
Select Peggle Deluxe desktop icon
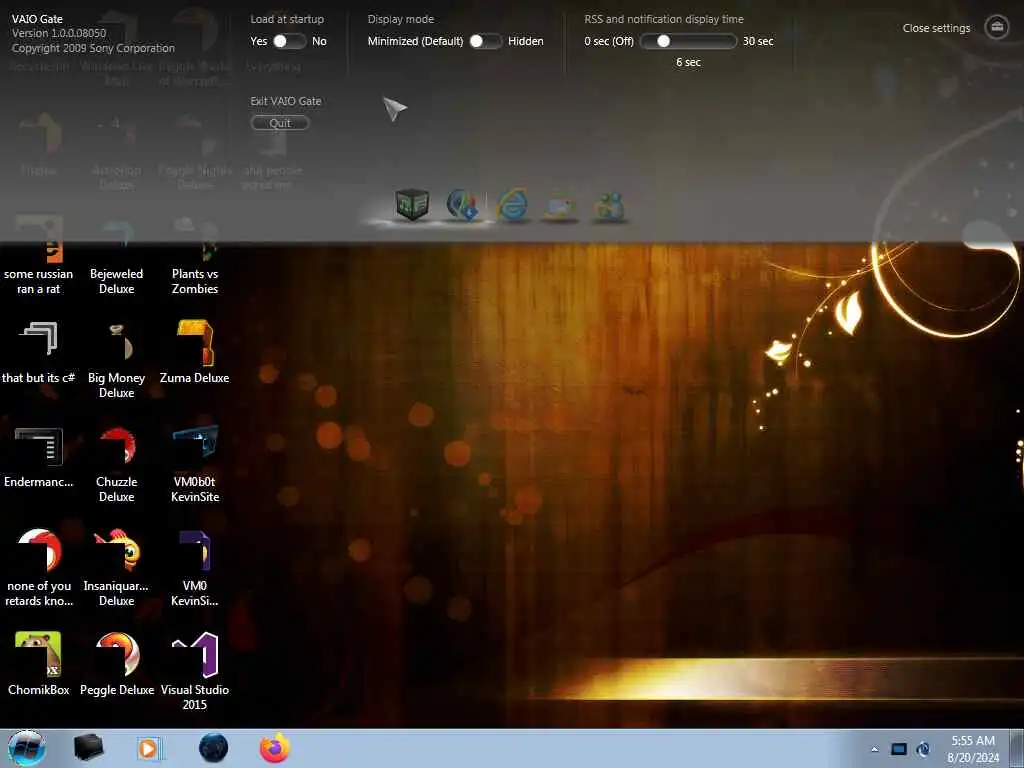pyautogui.click(x=116, y=664)
